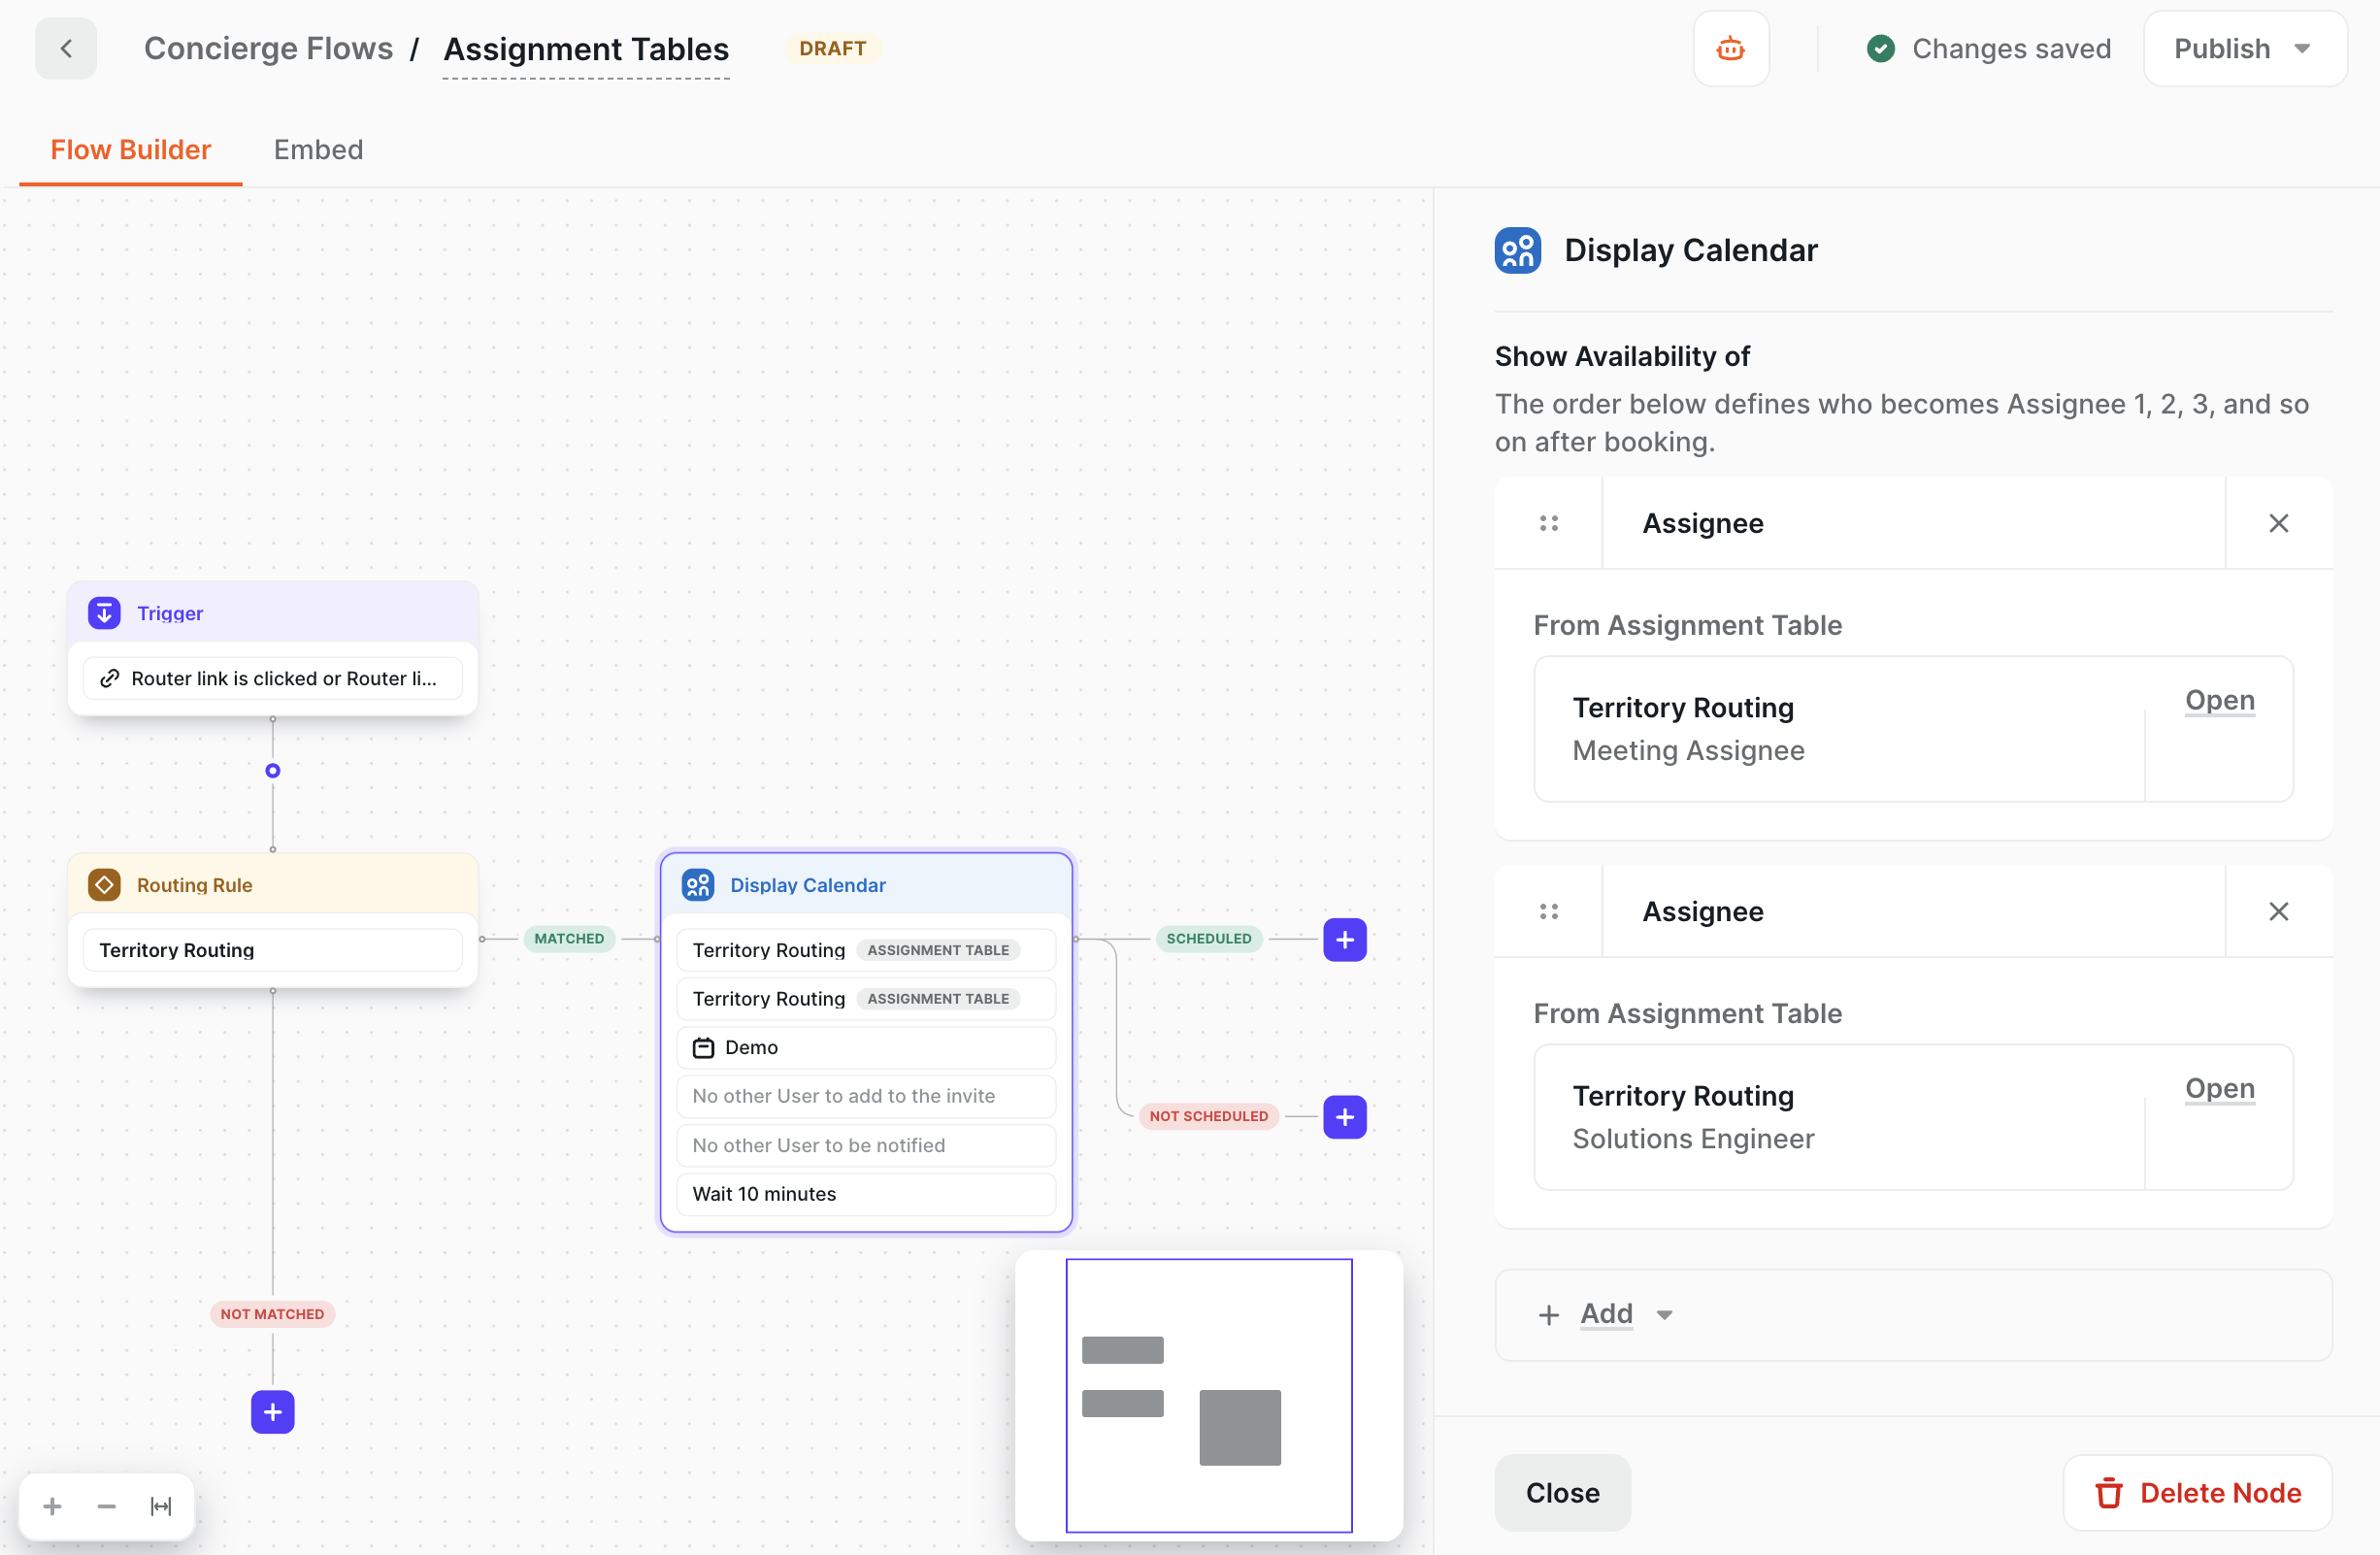Click the Demo meeting type row

[x=866, y=1047]
